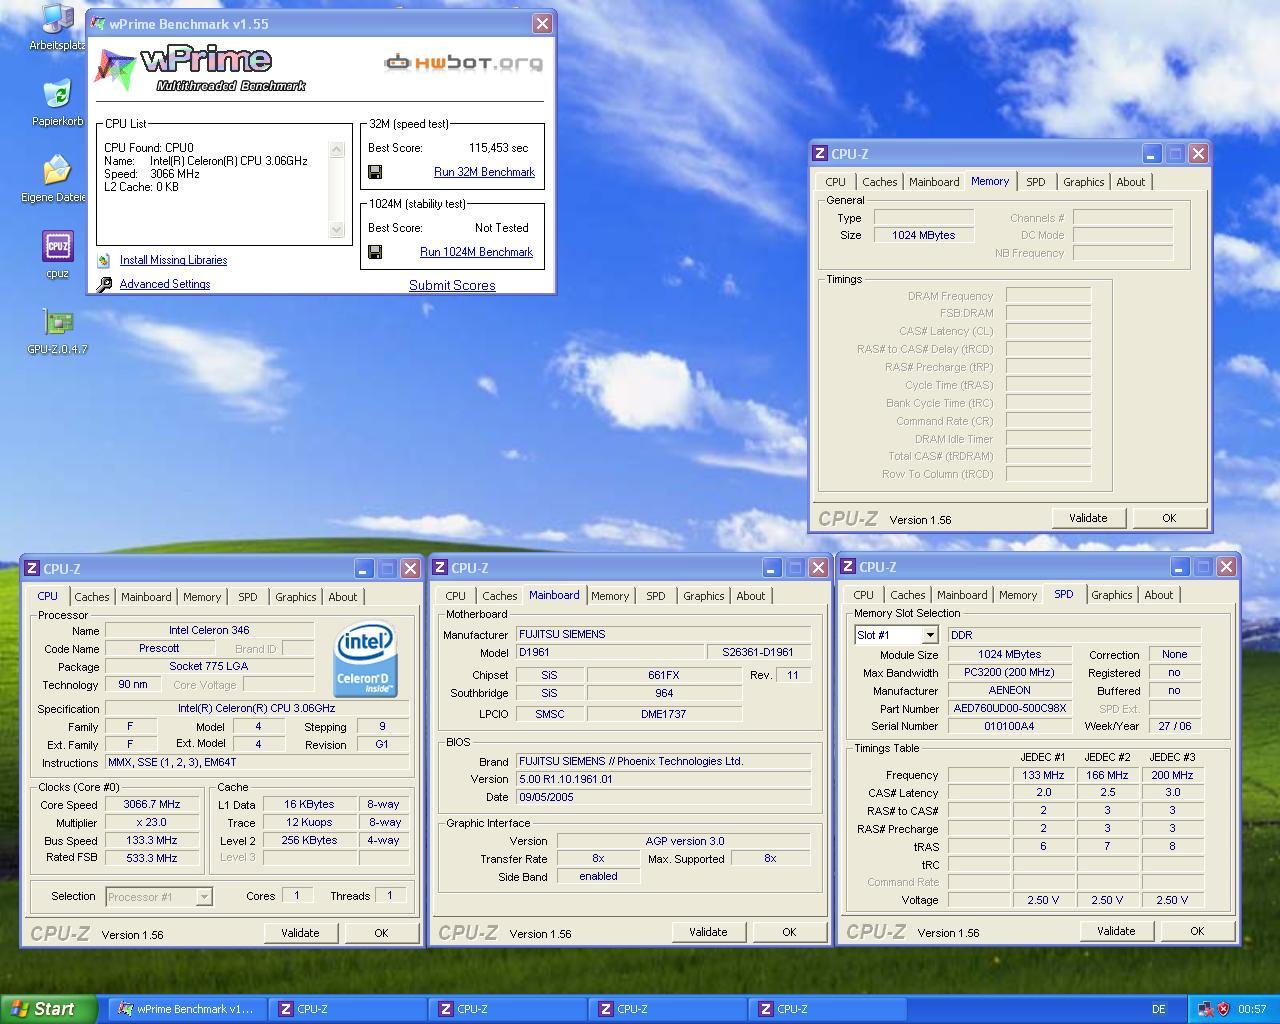Click OK in CPU-Z SPD window
1280x1024 pixels.
click(1197, 931)
